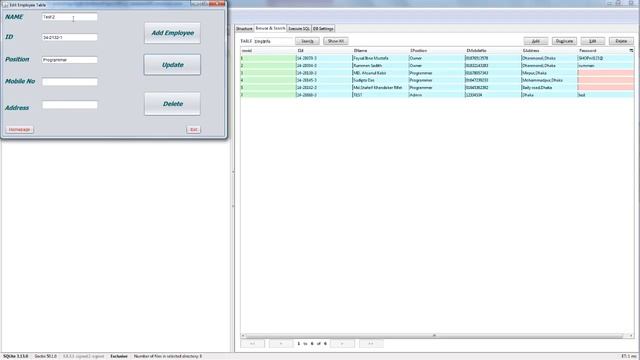Viewport: 640px width, 360px height.
Task: Click the ID input field
Action: [x=70, y=37]
